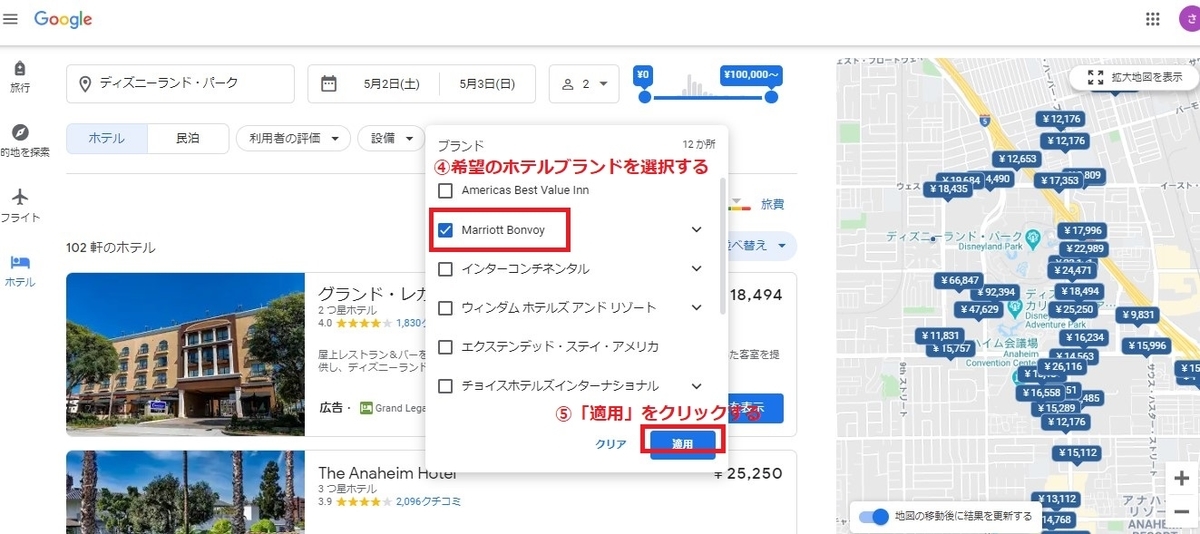
Task: Click the ディズニーランド・パーク search field
Action: pyautogui.click(x=181, y=84)
